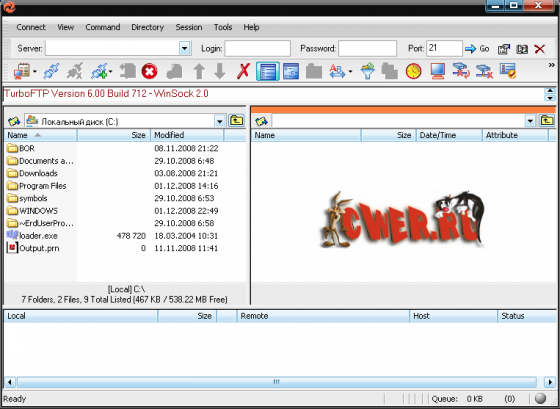The image size is (560, 409).
Task: Open the Site Manager icon
Action: pyautogui.click(x=22, y=71)
